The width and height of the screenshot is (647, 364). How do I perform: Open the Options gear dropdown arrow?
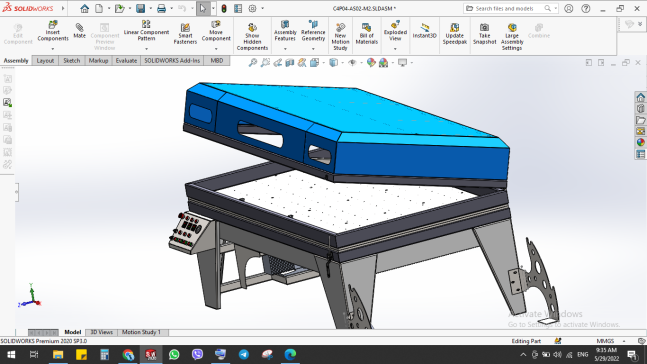pyautogui.click(x=262, y=8)
